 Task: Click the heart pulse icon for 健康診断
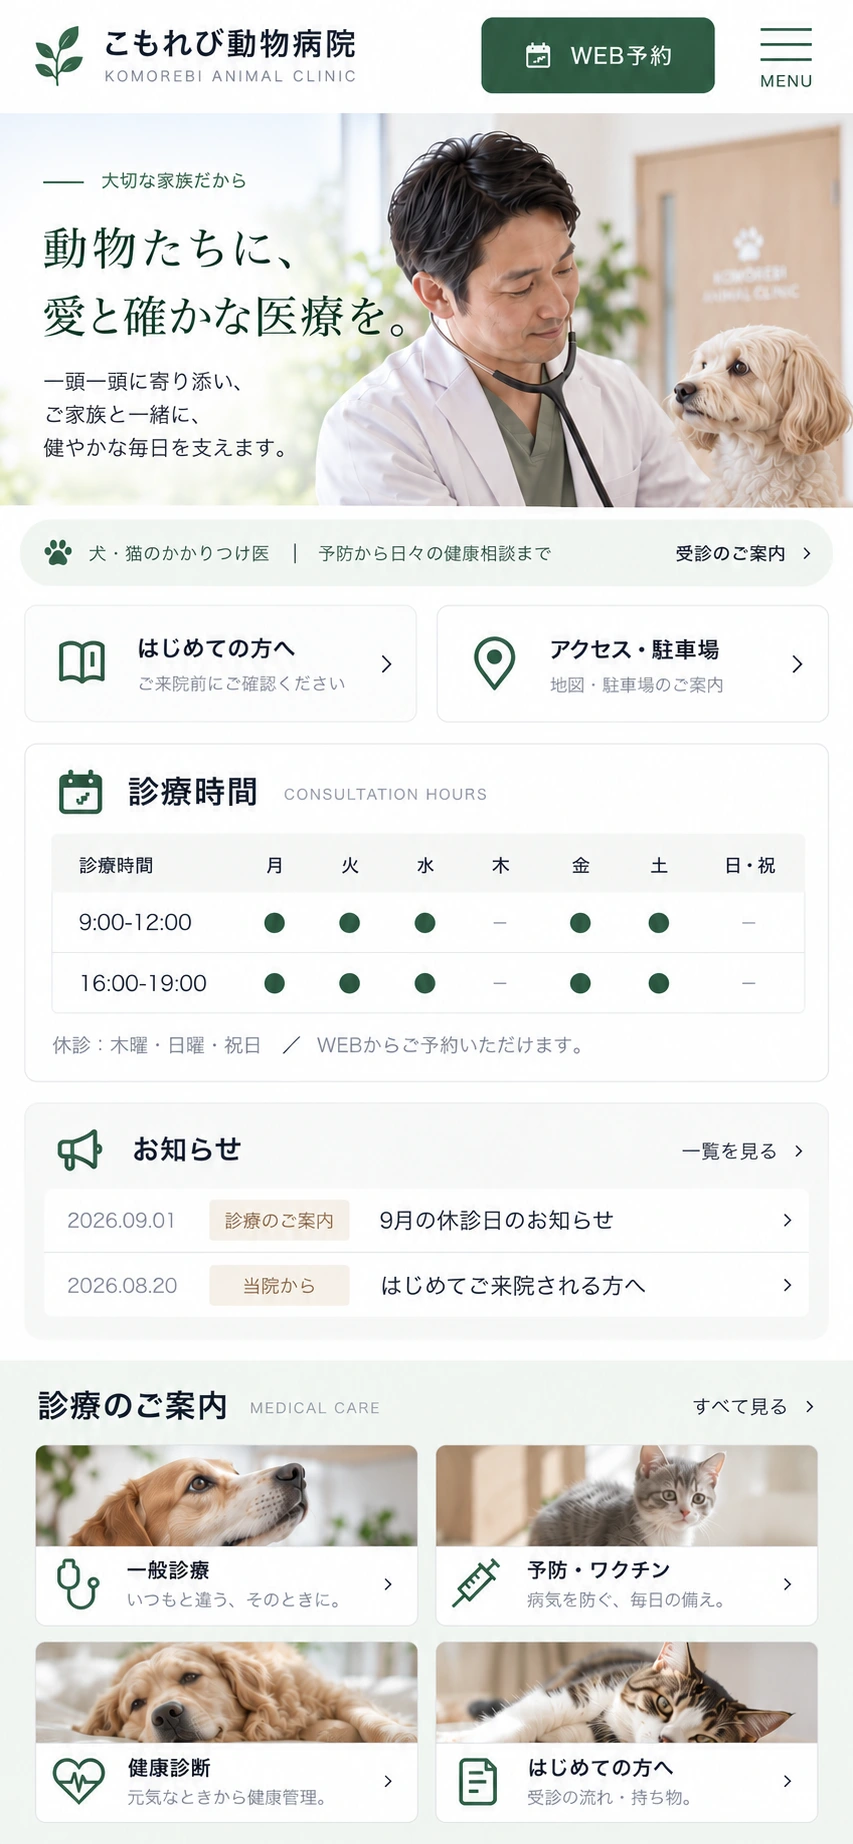click(x=78, y=1781)
